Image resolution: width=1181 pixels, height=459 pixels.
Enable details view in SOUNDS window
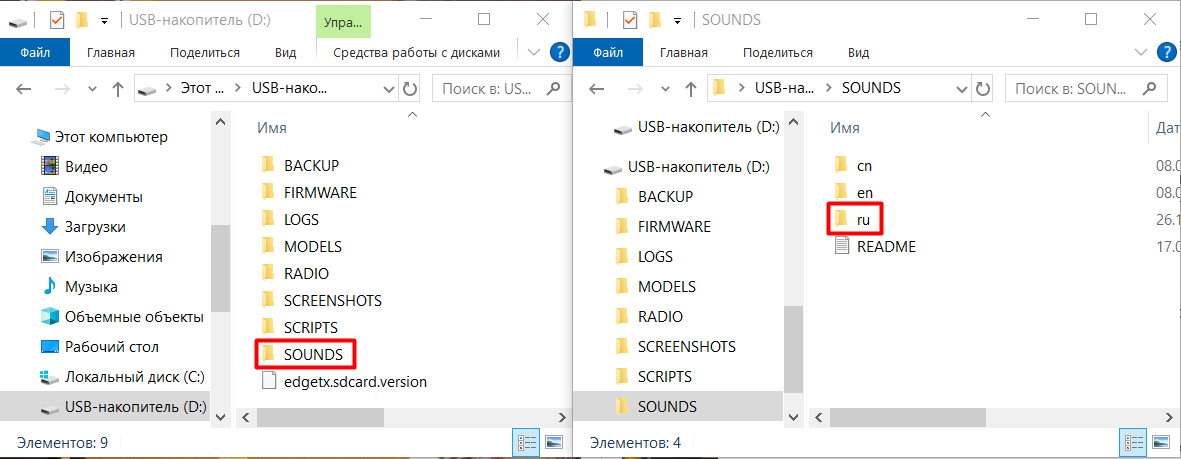click(x=1134, y=441)
